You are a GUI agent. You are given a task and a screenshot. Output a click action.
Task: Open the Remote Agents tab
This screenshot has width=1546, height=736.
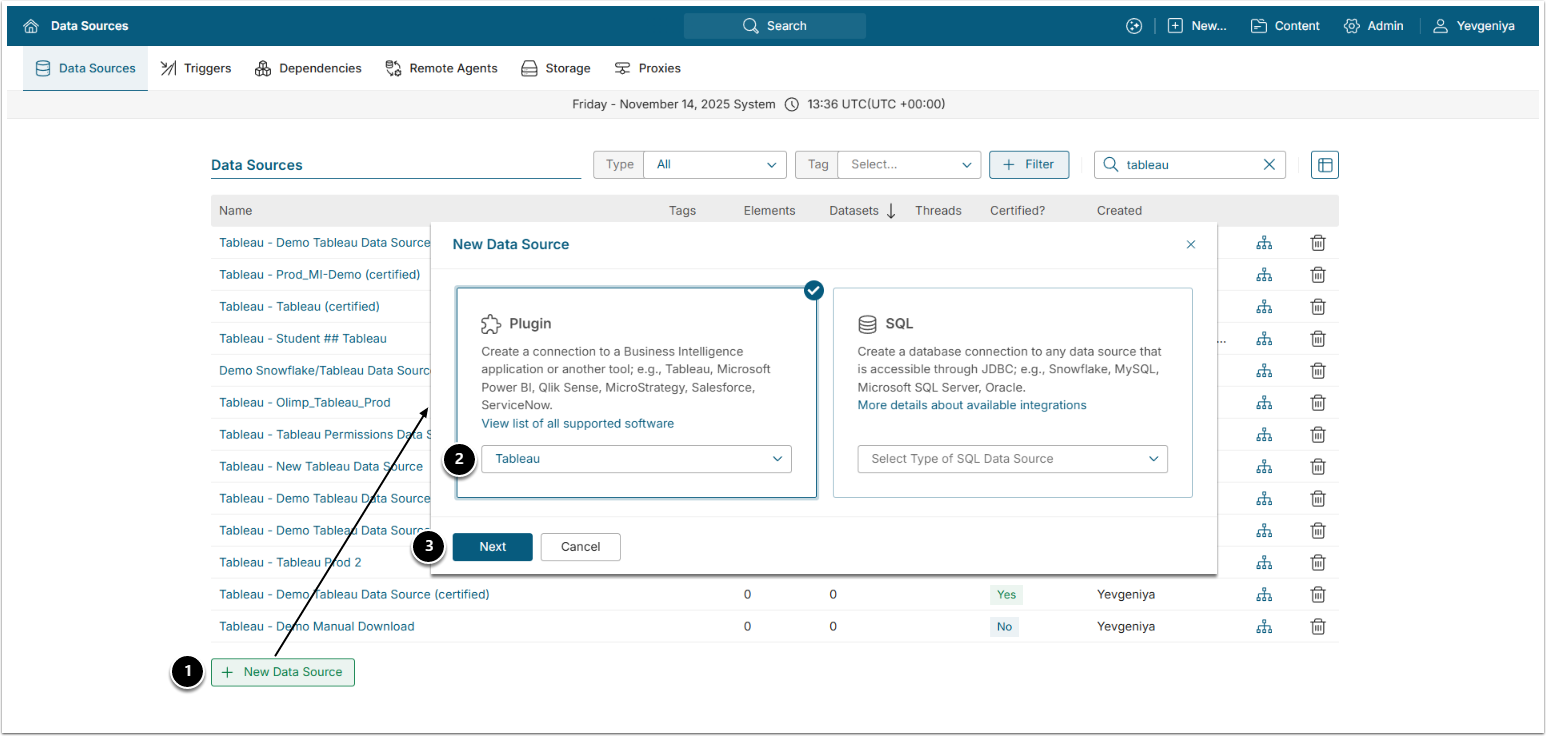441,68
